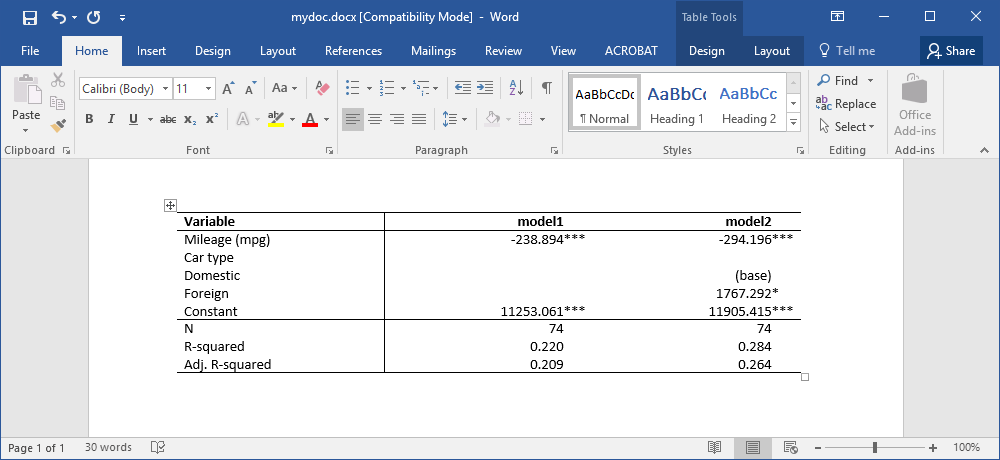
Task: Open the Customize Quick Access Toolbar dropdown
Action: (122, 18)
